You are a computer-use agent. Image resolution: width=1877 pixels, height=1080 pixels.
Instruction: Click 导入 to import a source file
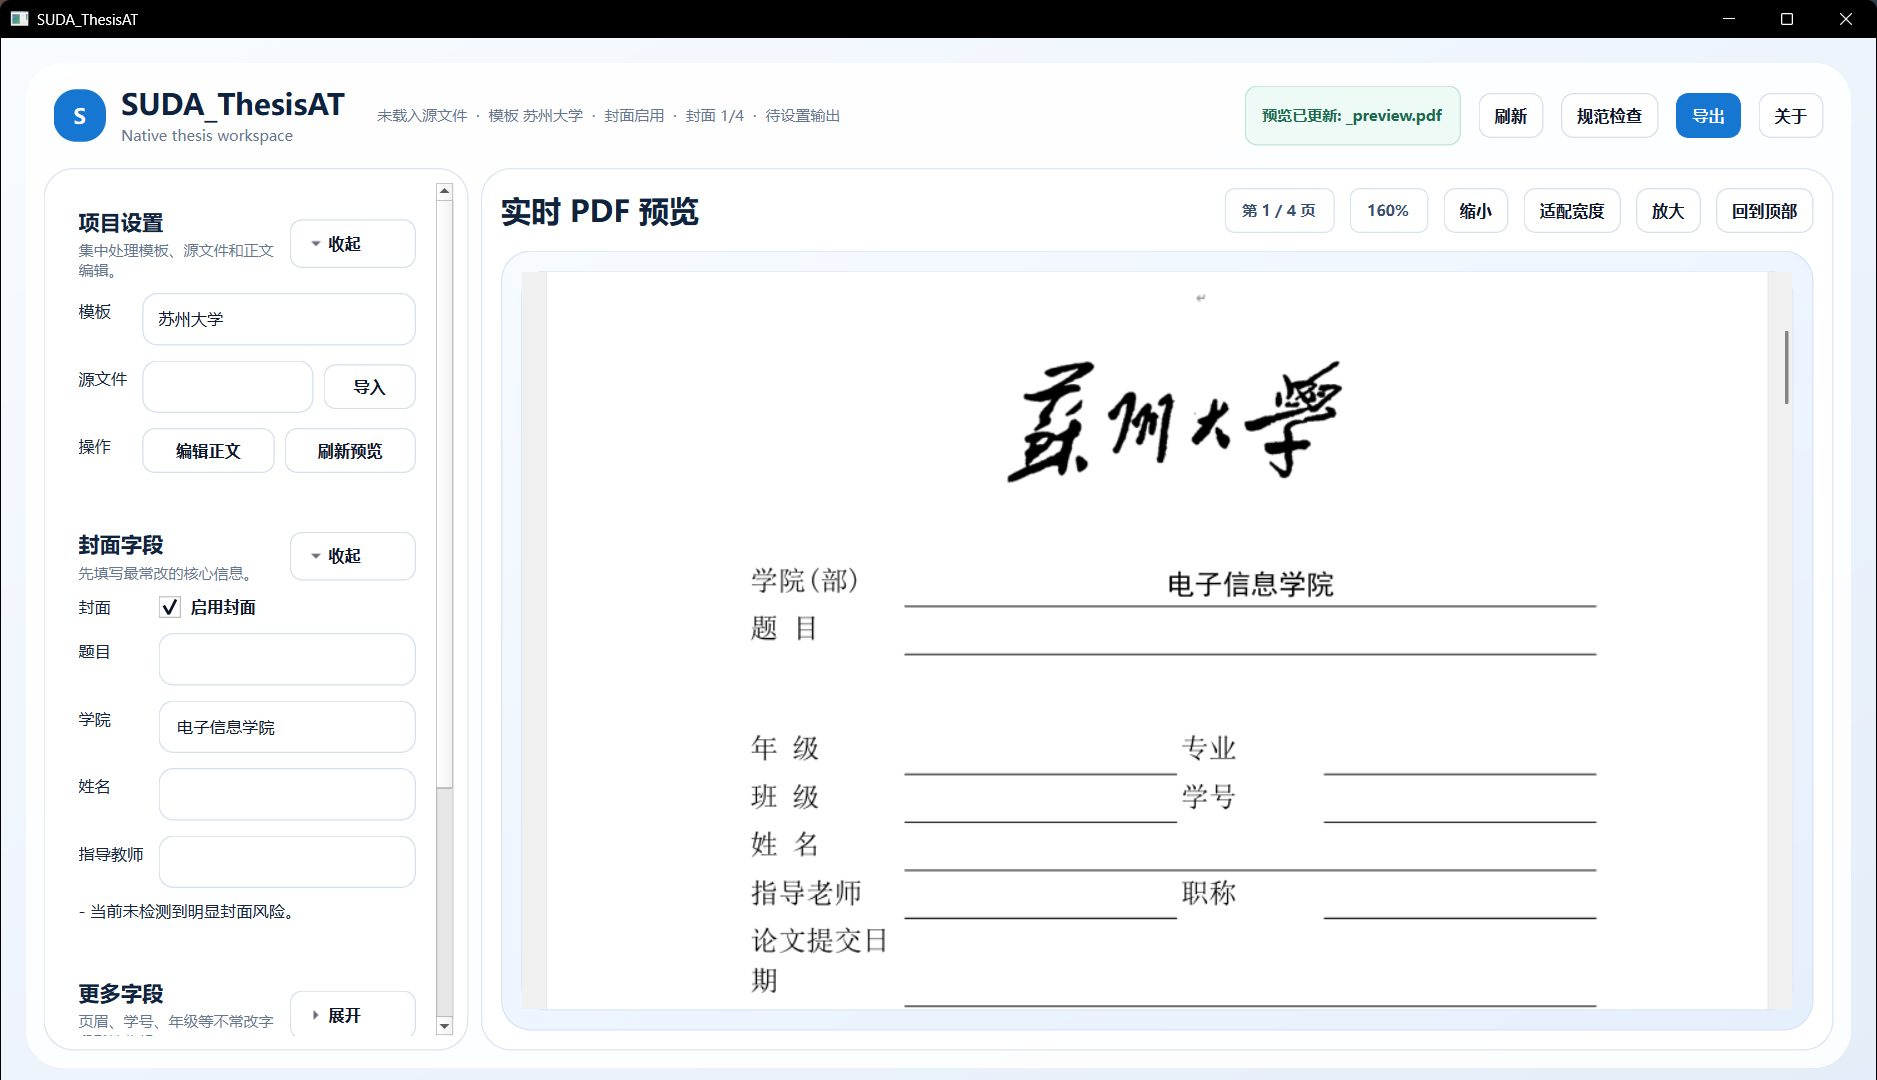point(369,386)
